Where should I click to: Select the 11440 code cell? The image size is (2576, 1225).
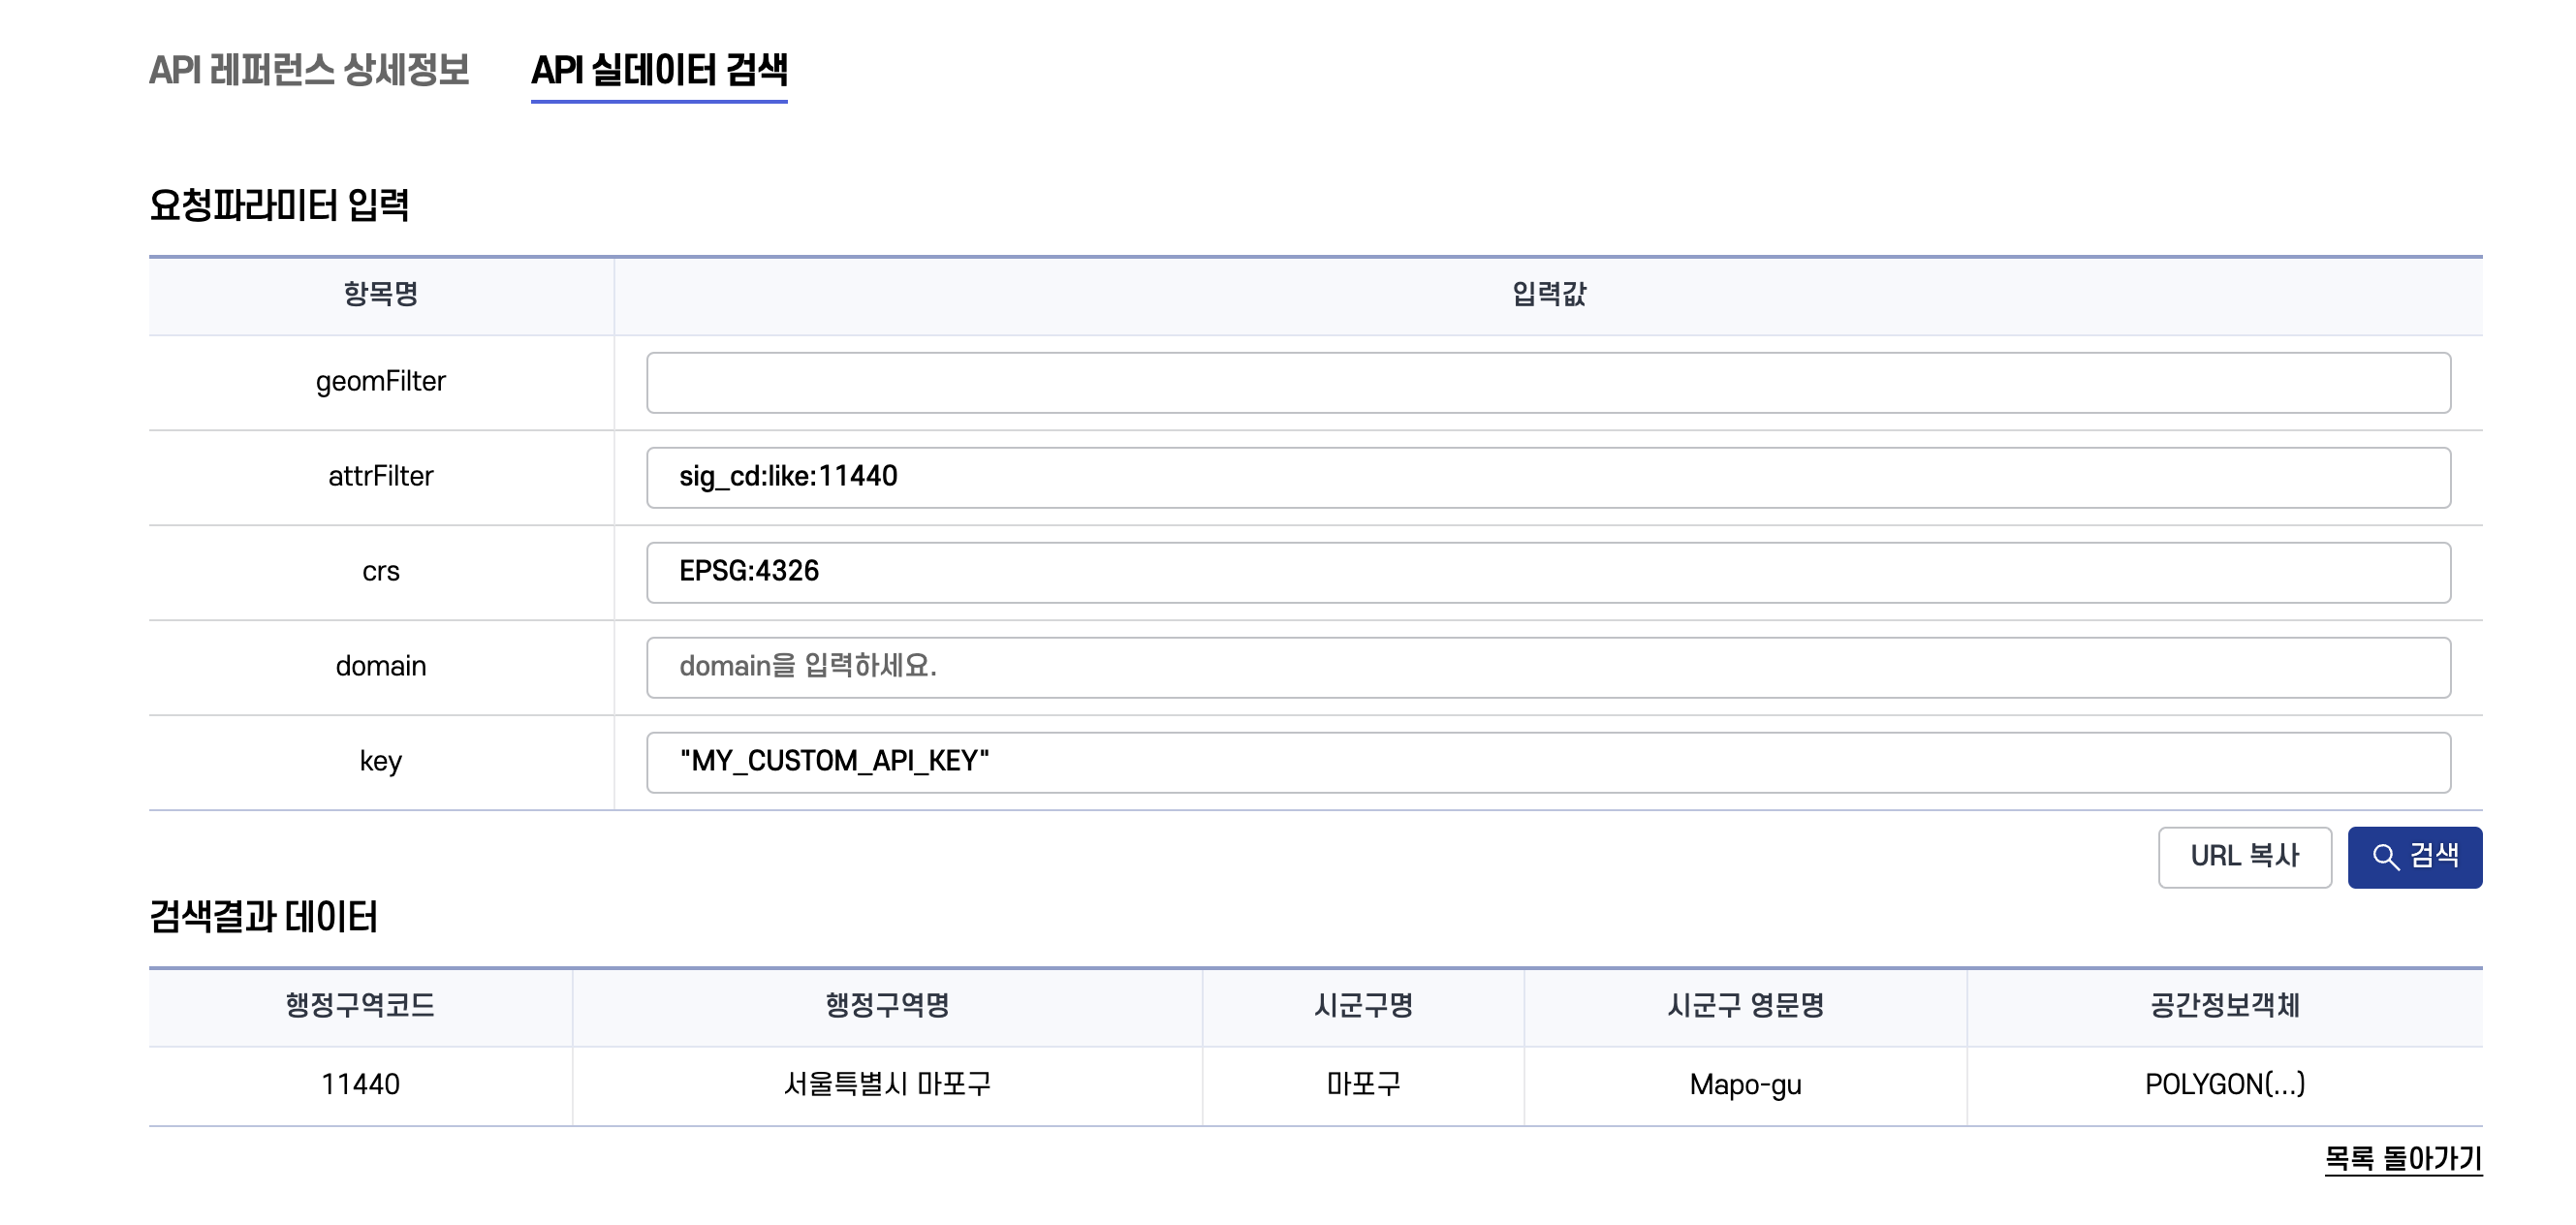tap(360, 1084)
